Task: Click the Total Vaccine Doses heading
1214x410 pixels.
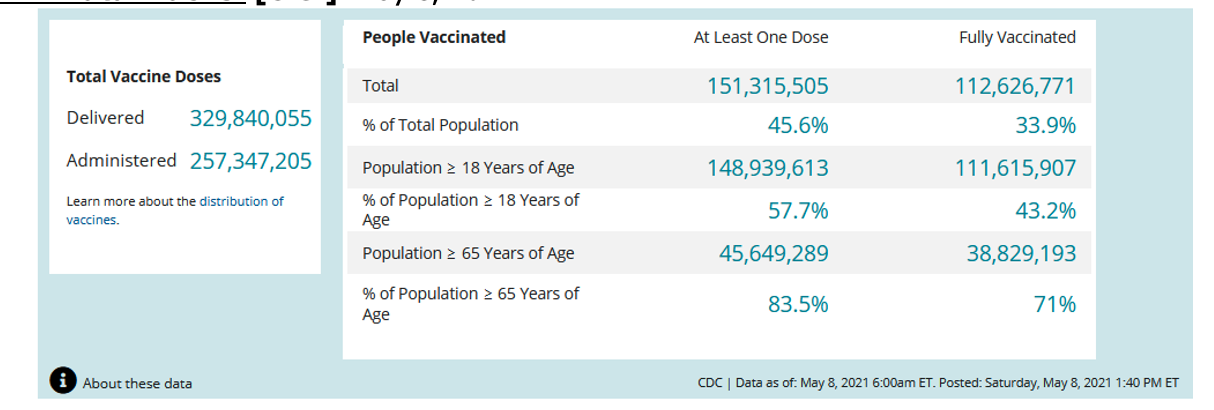Action: point(144,76)
